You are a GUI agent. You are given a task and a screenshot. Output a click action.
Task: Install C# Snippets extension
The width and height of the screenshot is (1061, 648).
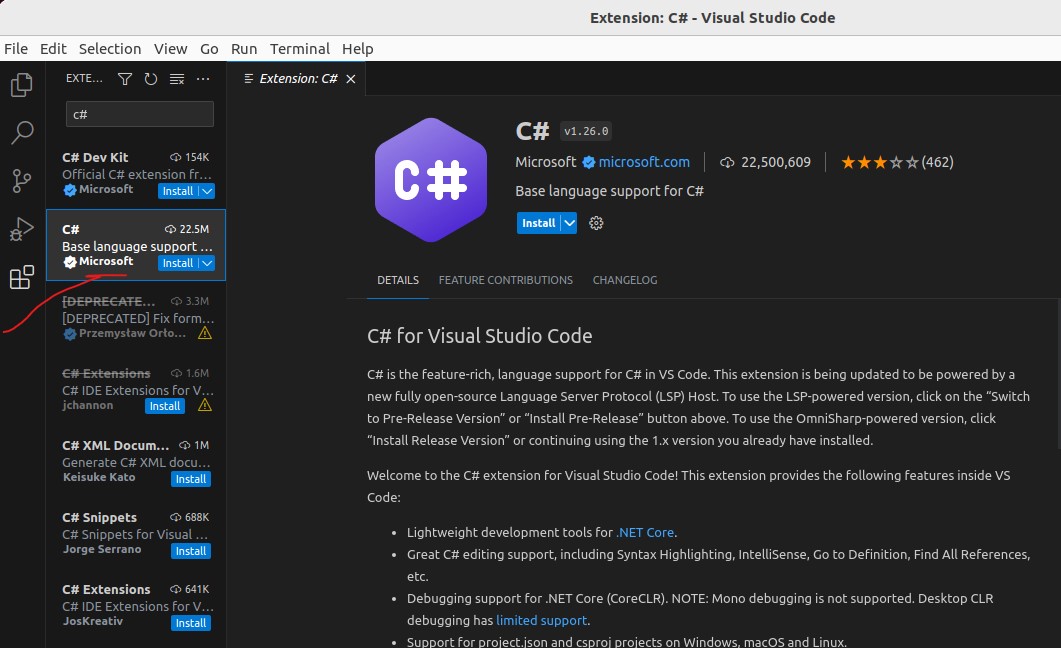191,551
